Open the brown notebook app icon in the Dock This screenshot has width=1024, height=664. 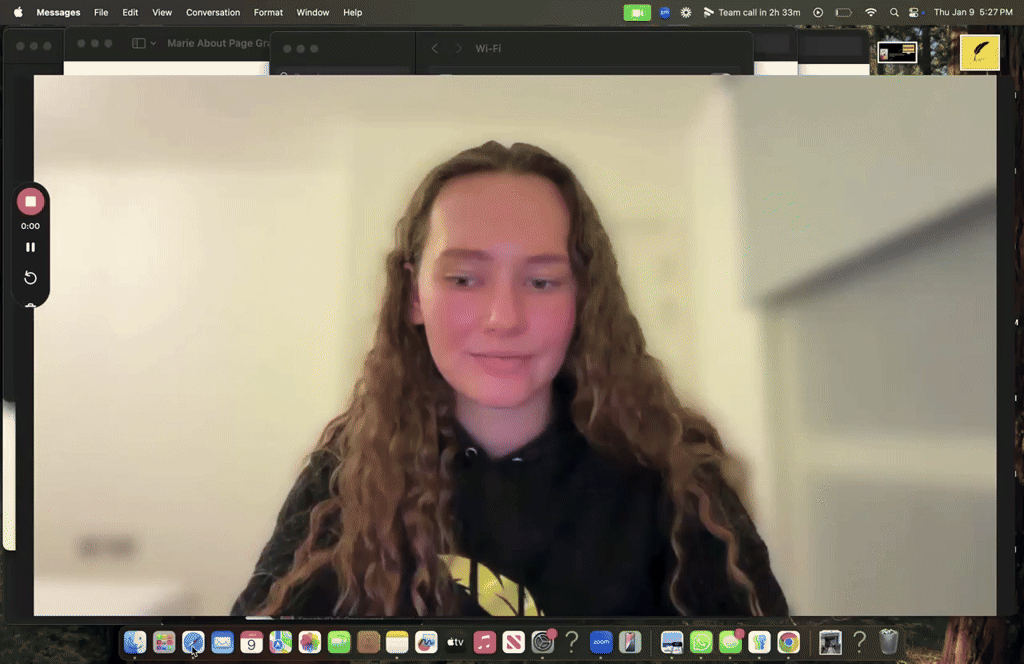pos(368,642)
